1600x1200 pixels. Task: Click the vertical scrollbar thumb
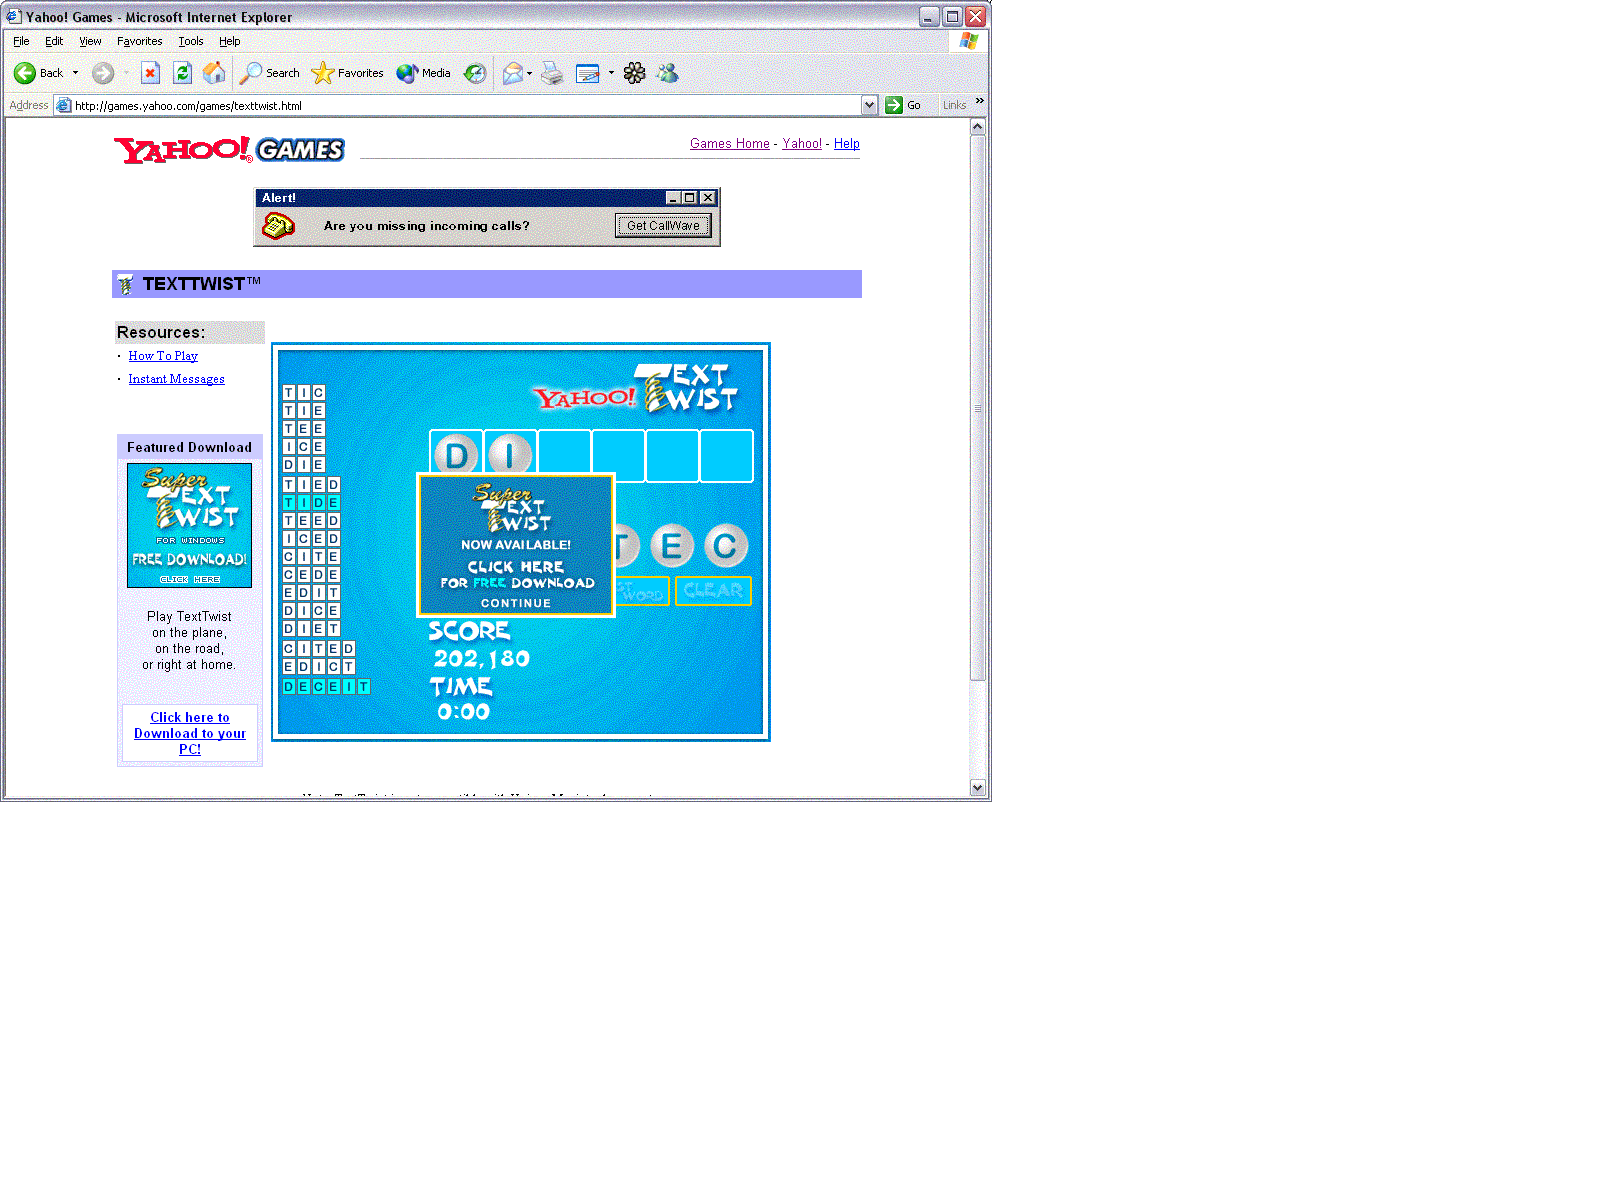[978, 408]
